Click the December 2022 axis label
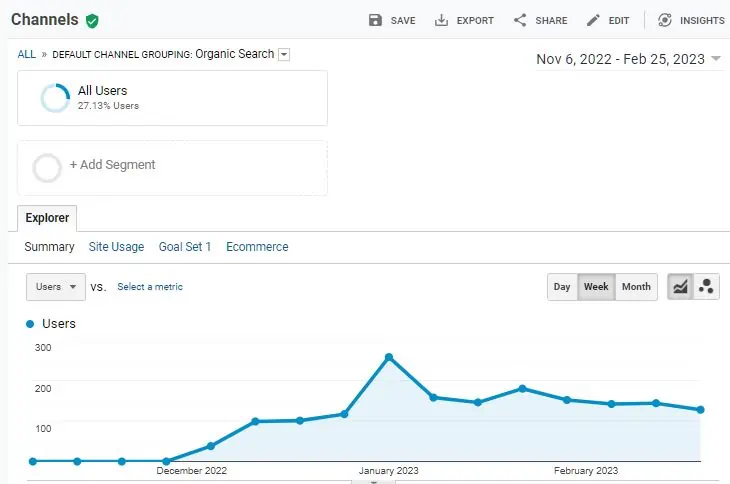The image size is (730, 484). tap(191, 471)
